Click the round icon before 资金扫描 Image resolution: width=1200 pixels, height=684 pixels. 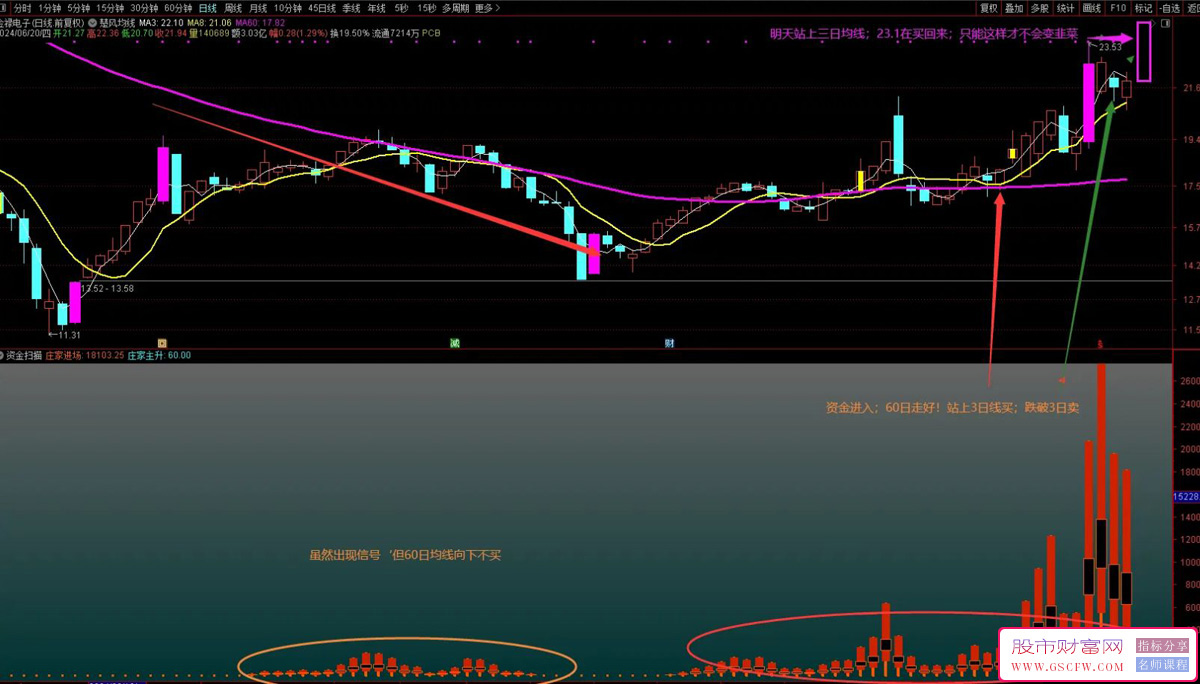coord(3,355)
